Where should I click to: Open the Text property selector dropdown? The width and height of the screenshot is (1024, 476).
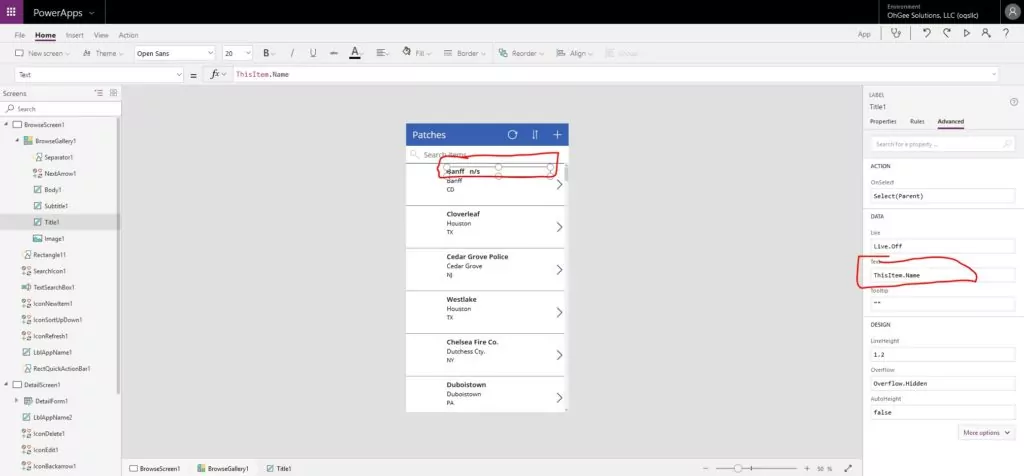pos(99,75)
